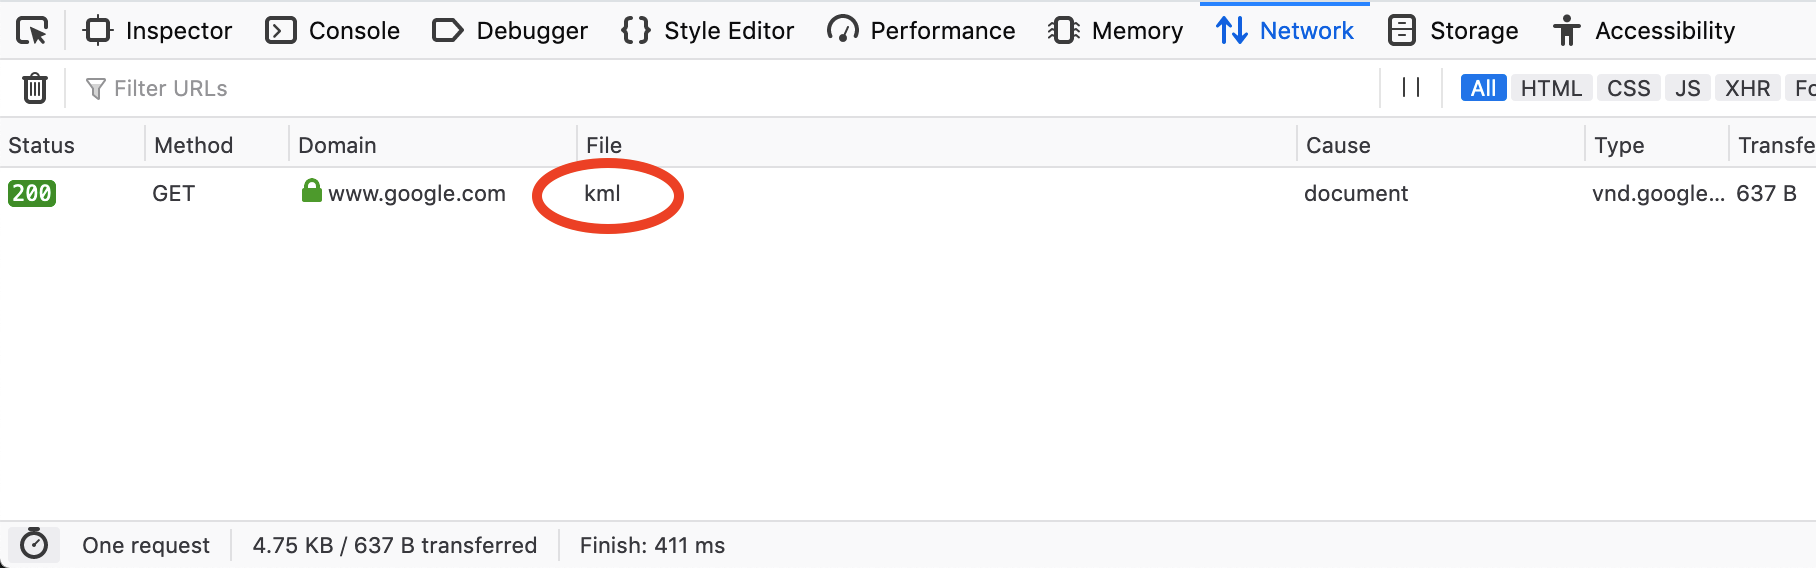Open the Memory panel
1816x568 pixels.
click(1115, 31)
